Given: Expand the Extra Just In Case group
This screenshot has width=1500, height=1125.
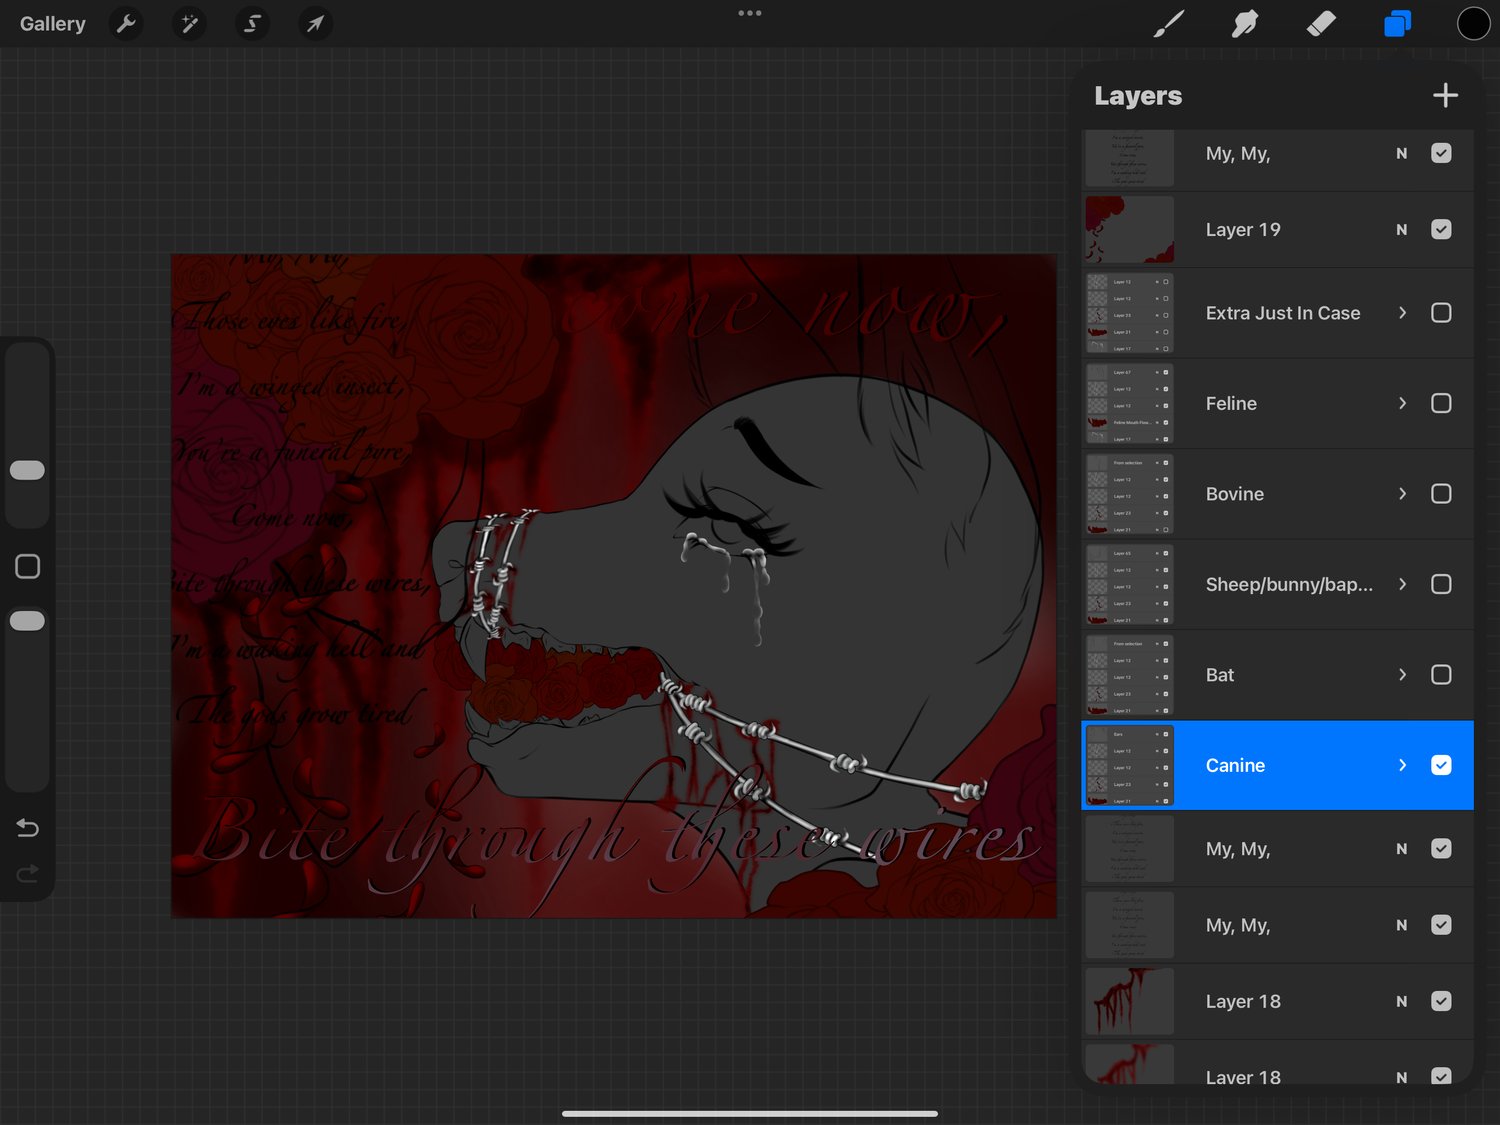Looking at the screenshot, I should [x=1402, y=313].
